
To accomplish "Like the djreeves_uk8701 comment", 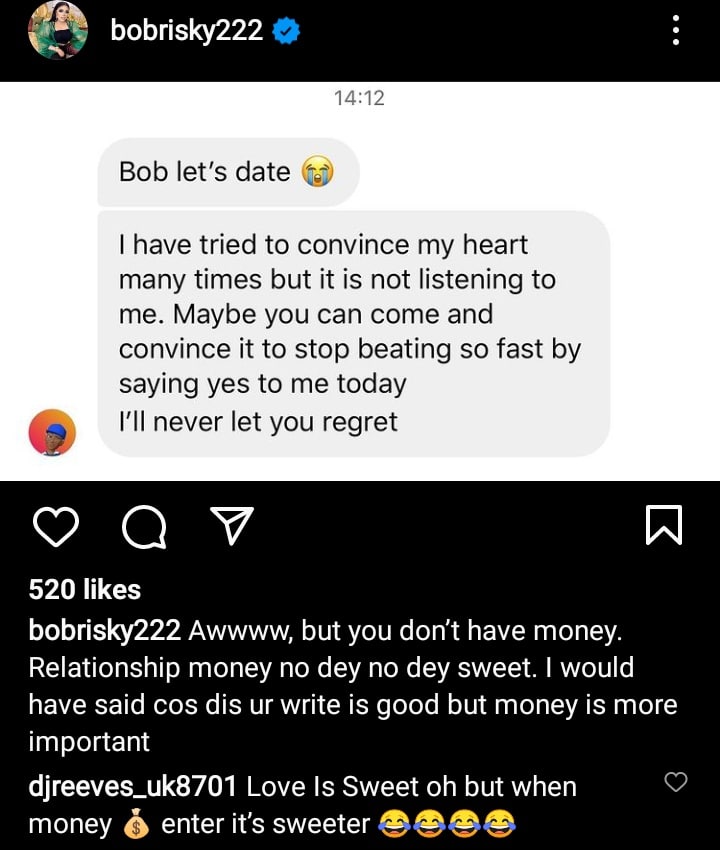I will [x=676, y=782].
